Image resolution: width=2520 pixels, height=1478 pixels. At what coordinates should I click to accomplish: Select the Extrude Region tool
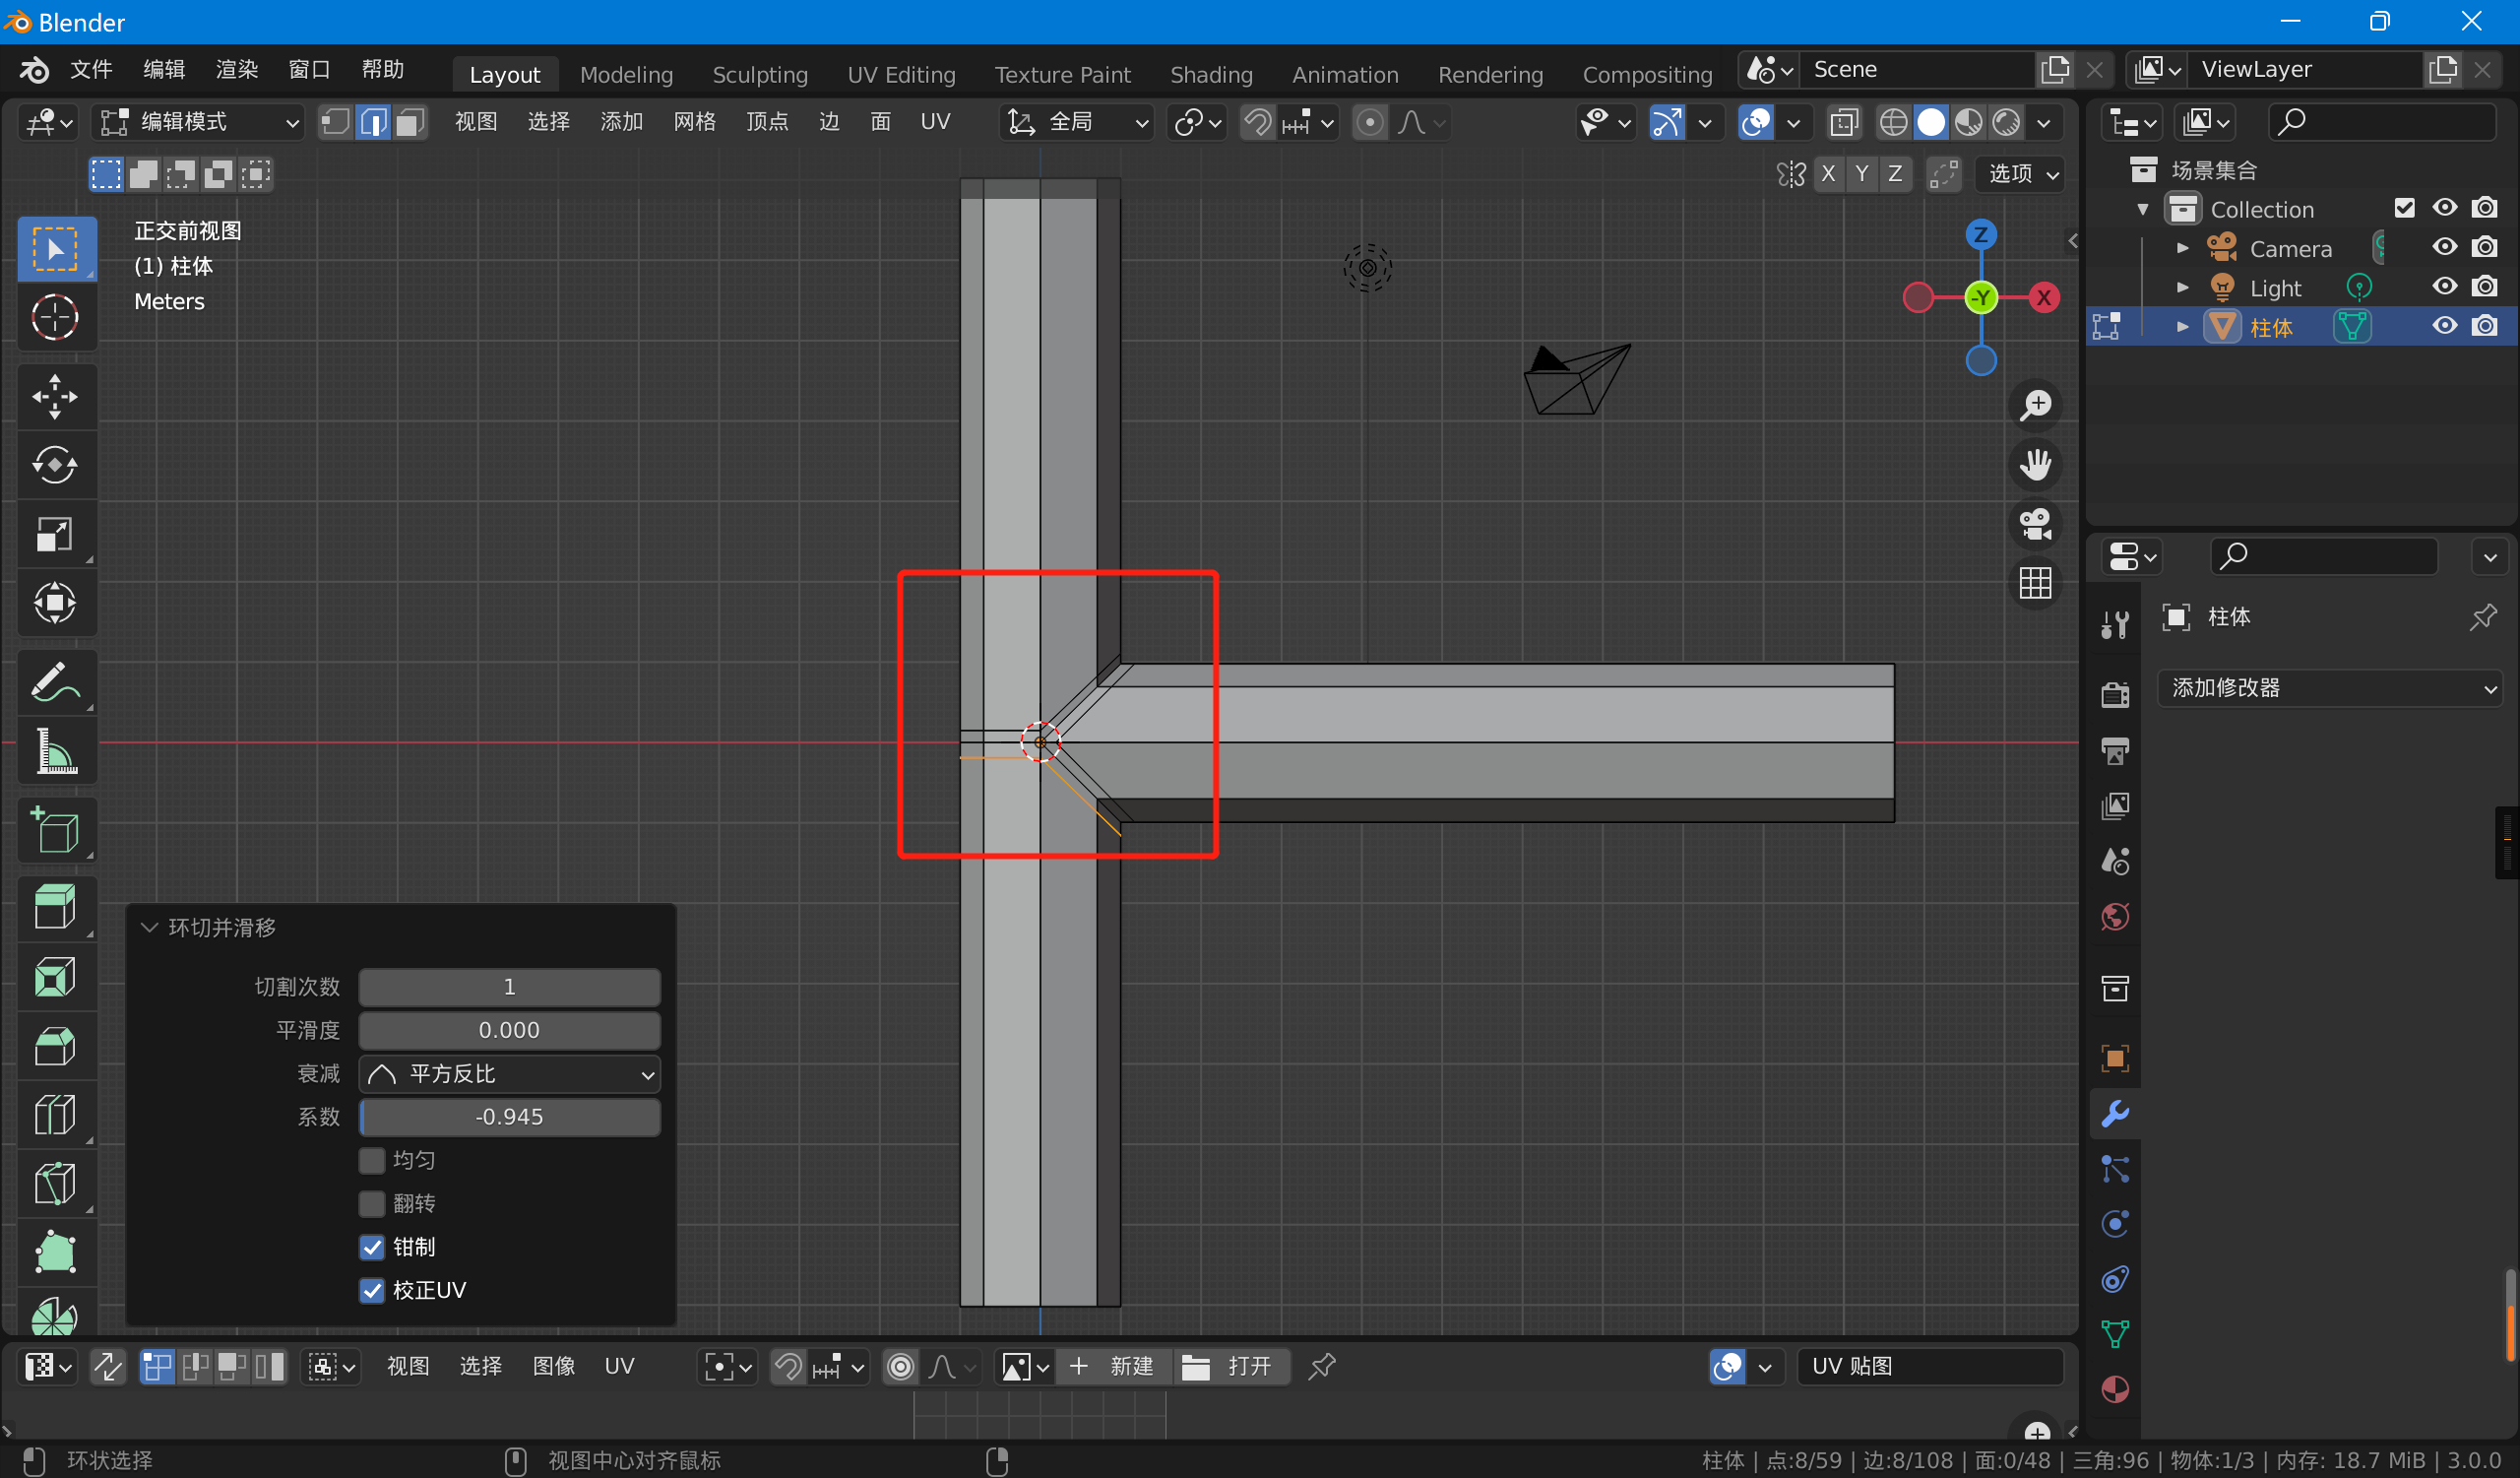click(x=56, y=908)
